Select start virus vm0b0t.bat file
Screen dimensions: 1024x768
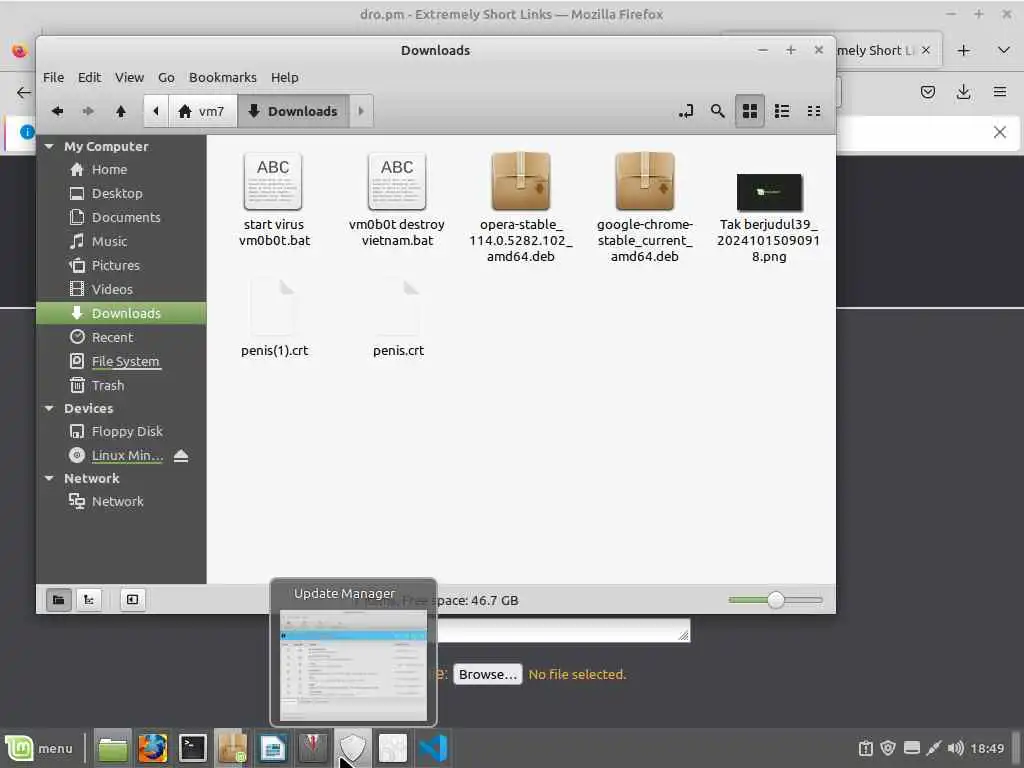[274, 199]
